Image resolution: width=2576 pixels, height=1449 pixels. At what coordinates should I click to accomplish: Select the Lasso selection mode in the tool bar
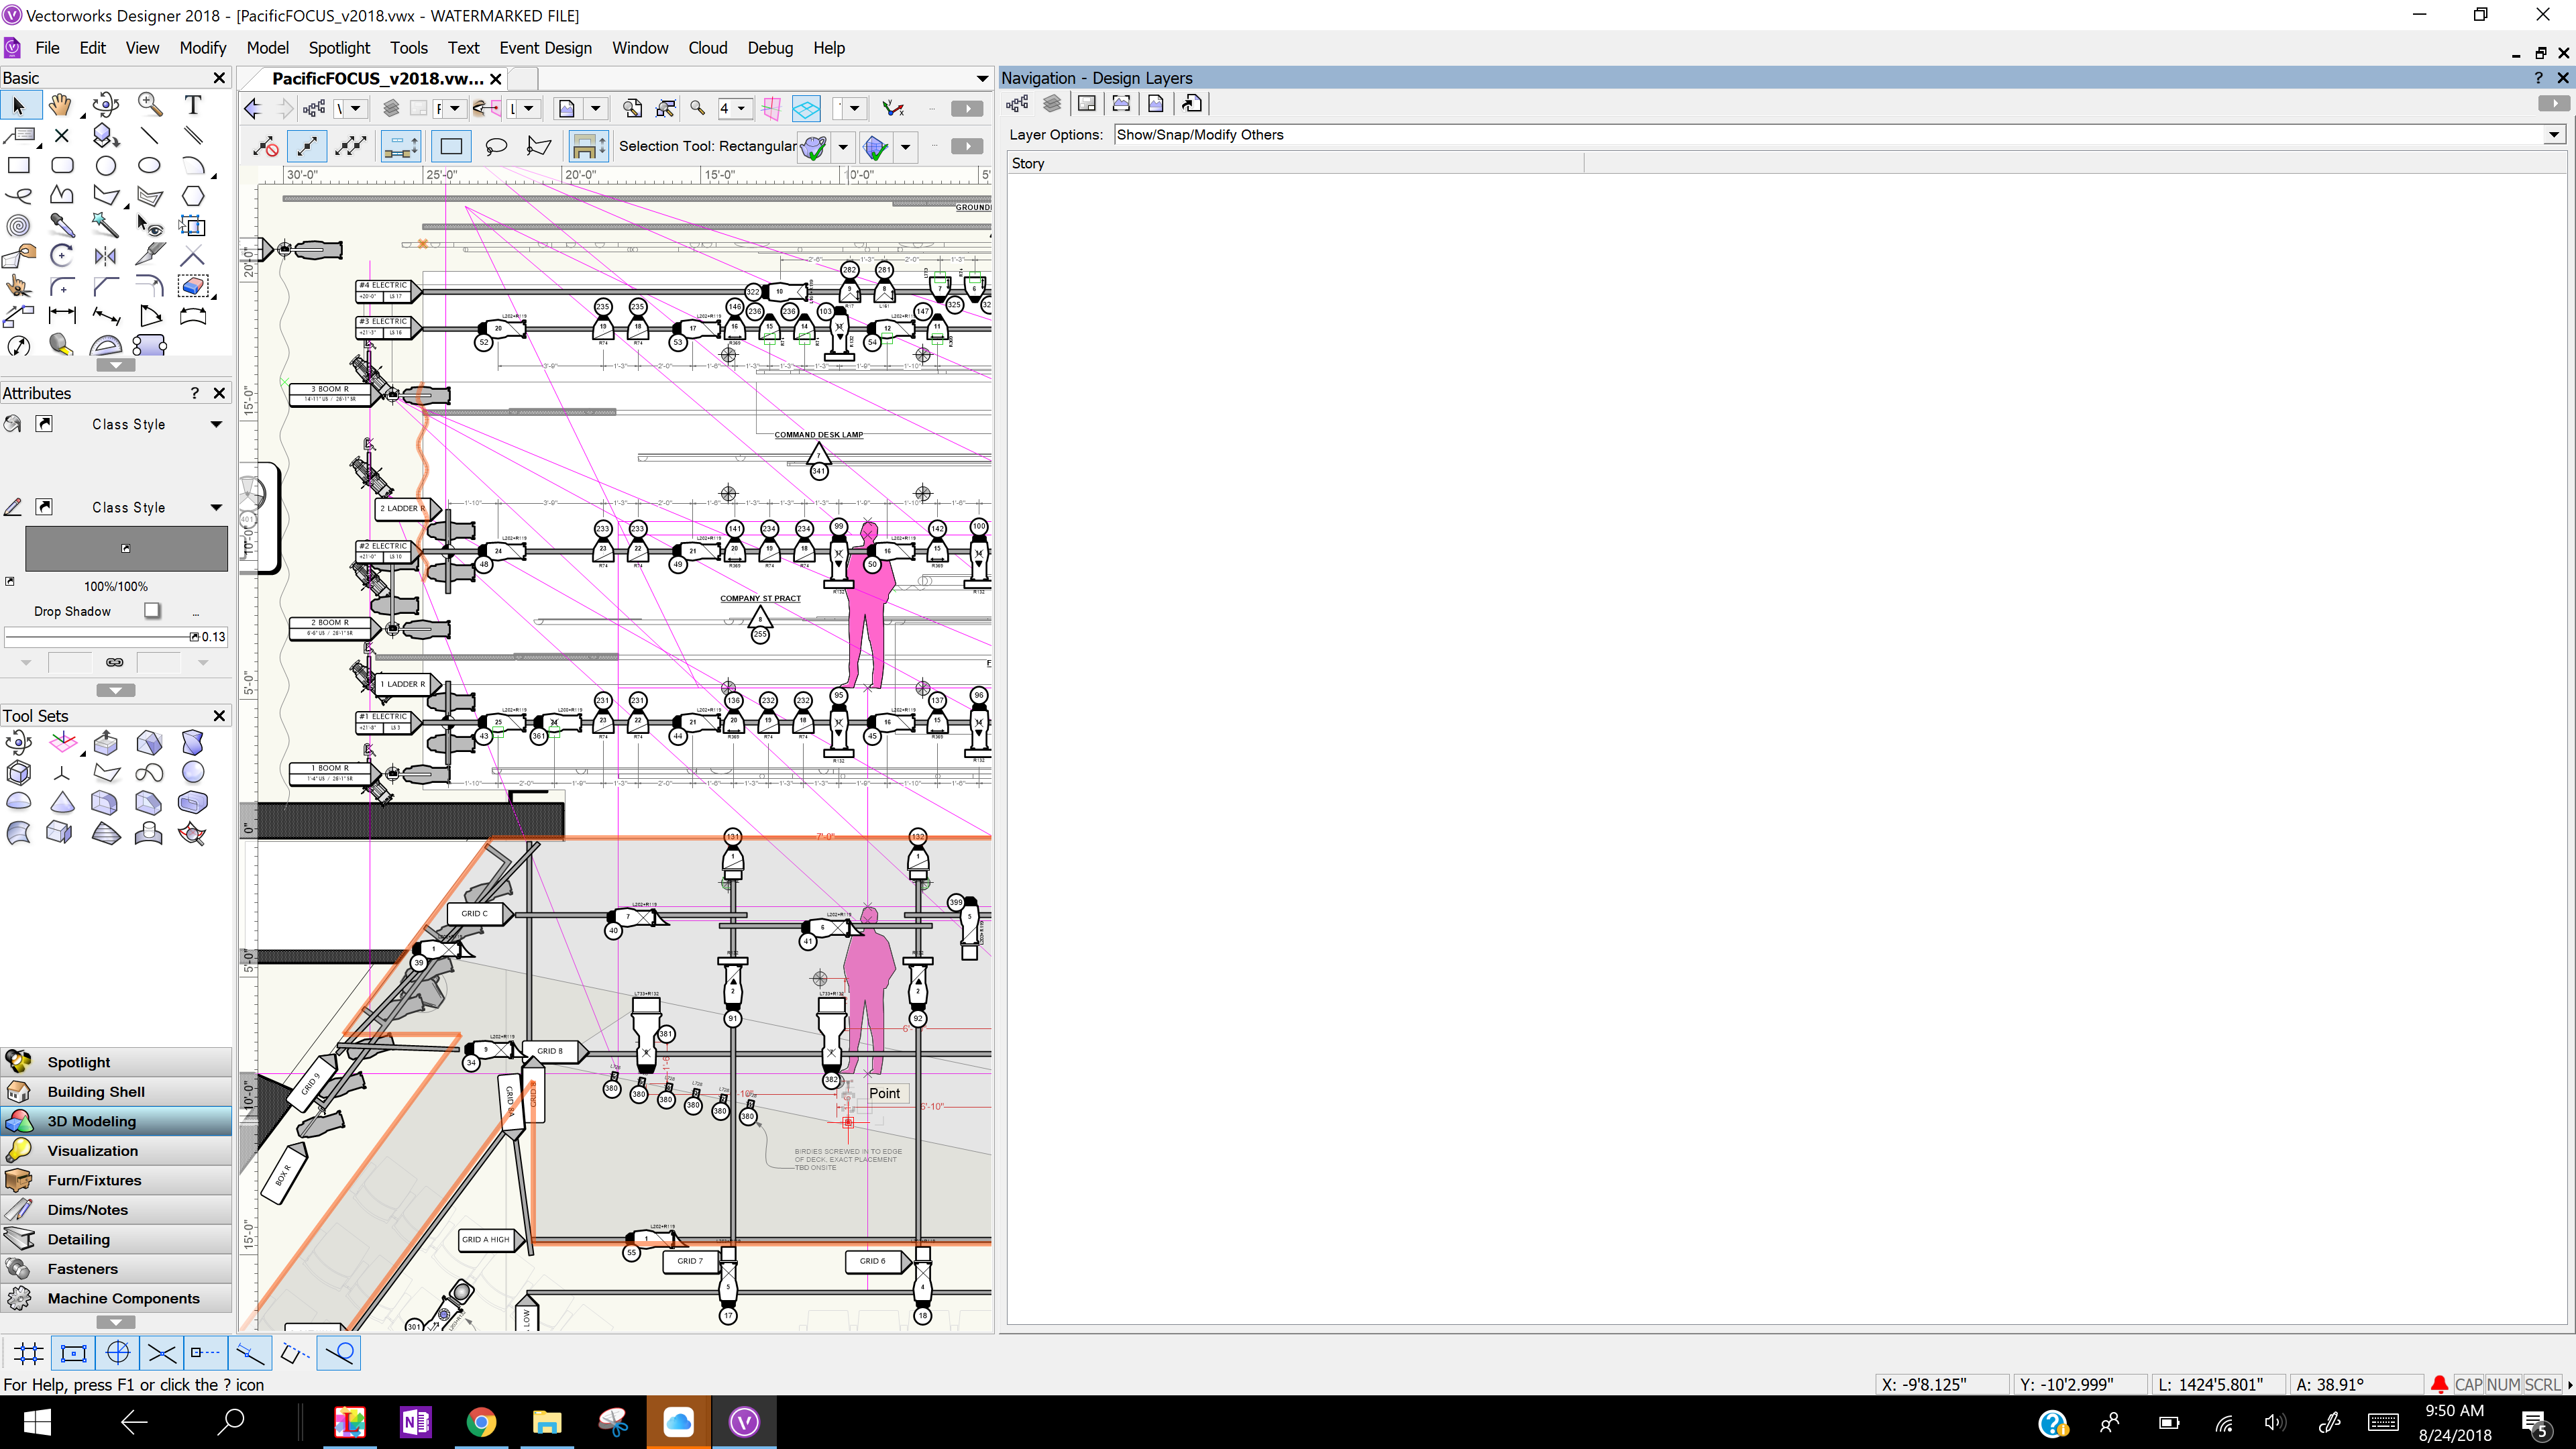[x=497, y=146]
